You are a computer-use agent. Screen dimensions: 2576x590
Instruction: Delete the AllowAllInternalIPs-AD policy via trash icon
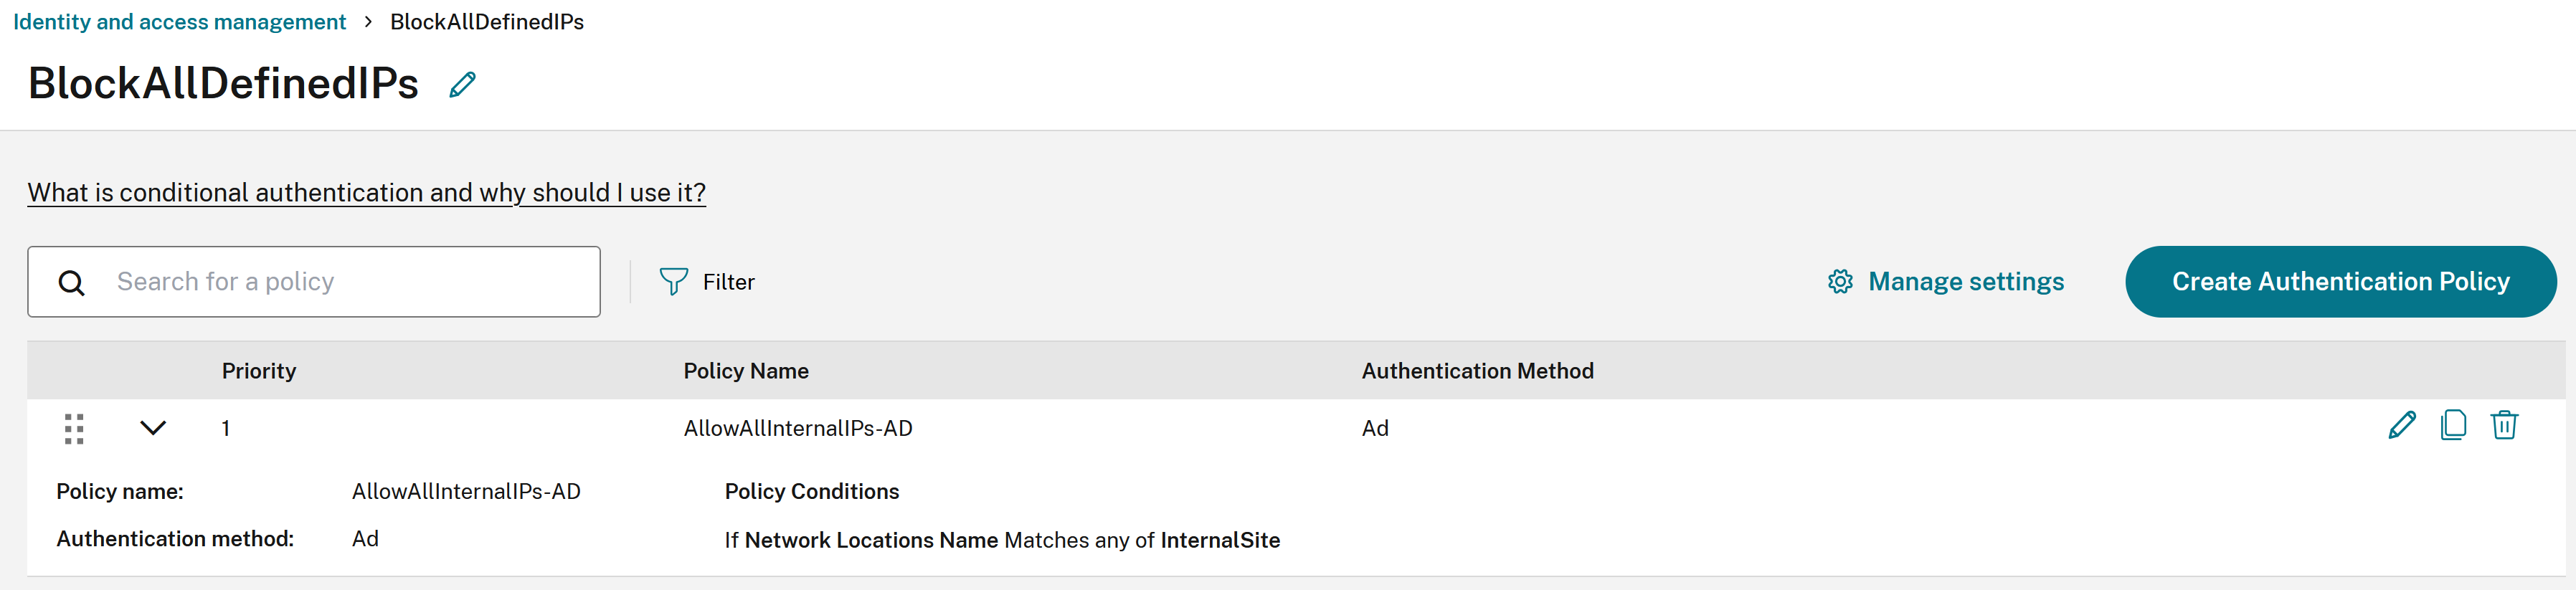point(2503,426)
